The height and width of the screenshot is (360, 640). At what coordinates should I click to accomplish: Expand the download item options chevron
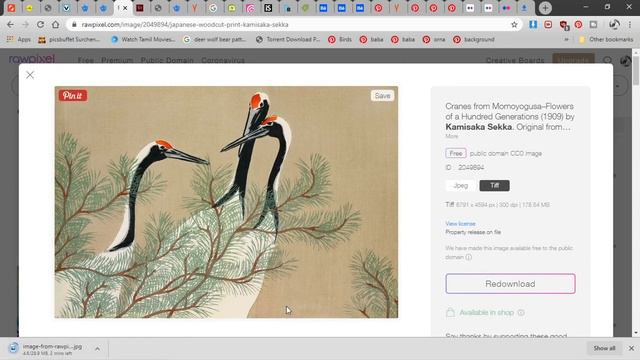(x=98, y=349)
